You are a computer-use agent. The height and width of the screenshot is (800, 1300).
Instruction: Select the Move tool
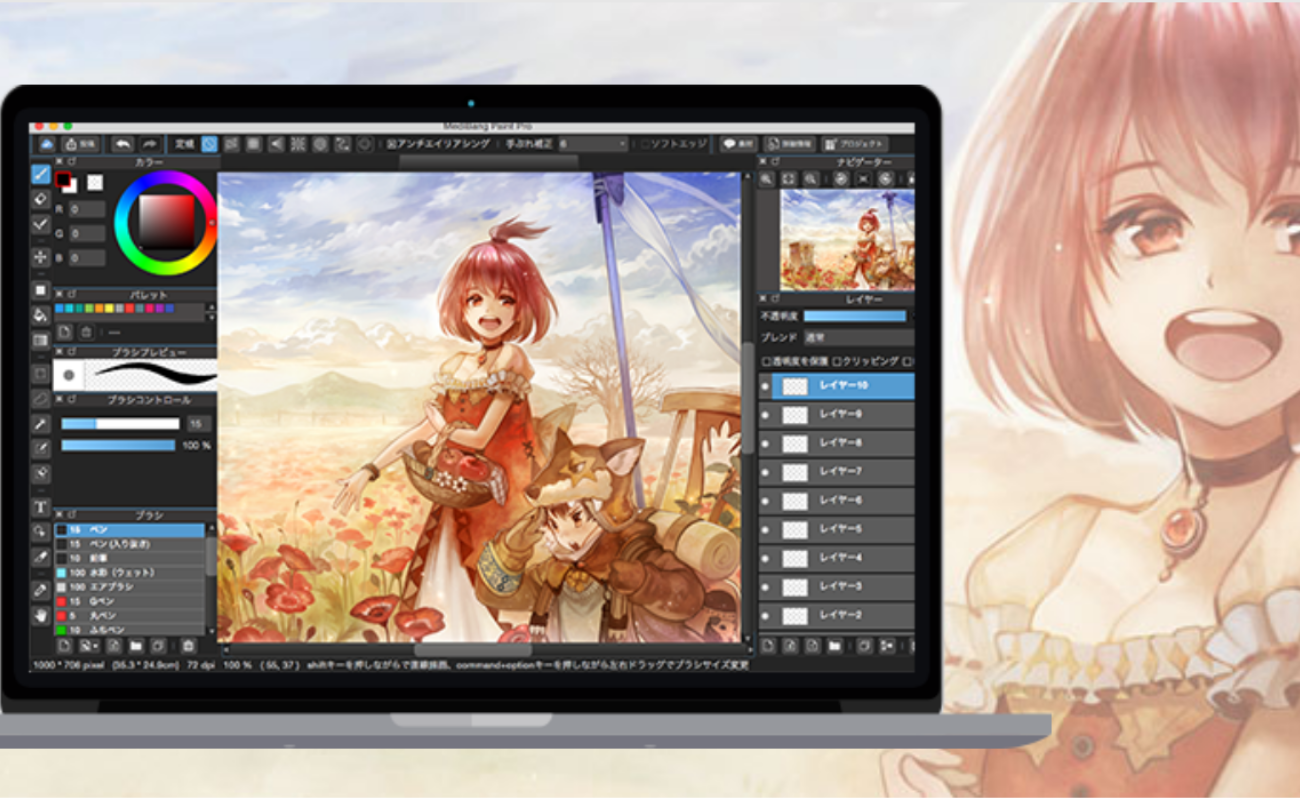tap(41, 257)
